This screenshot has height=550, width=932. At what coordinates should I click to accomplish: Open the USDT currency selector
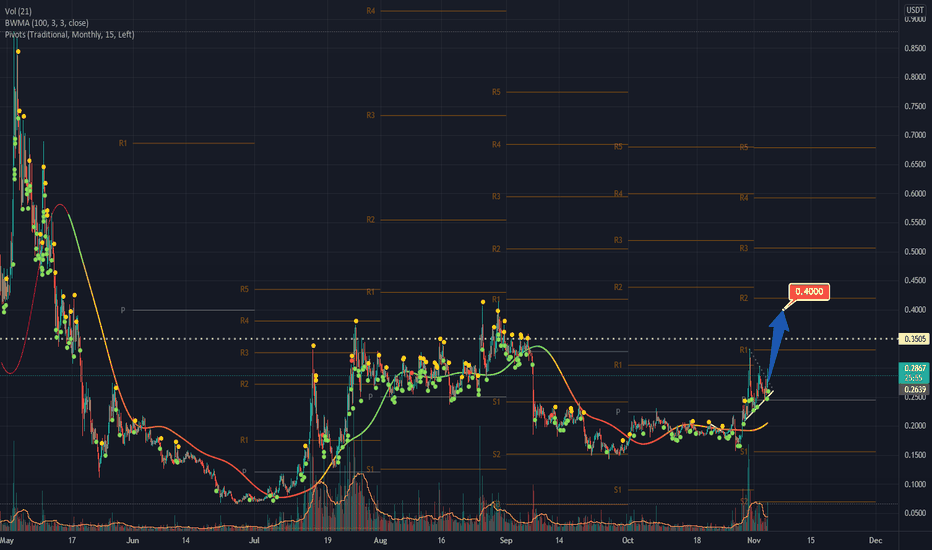914,10
